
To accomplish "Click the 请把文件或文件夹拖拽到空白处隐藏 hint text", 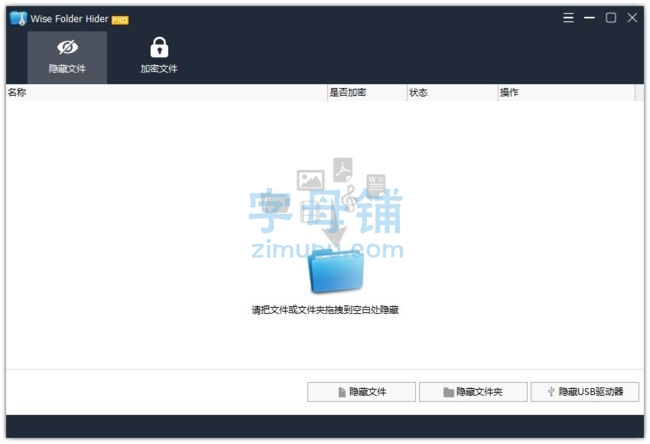I will coord(325,310).
